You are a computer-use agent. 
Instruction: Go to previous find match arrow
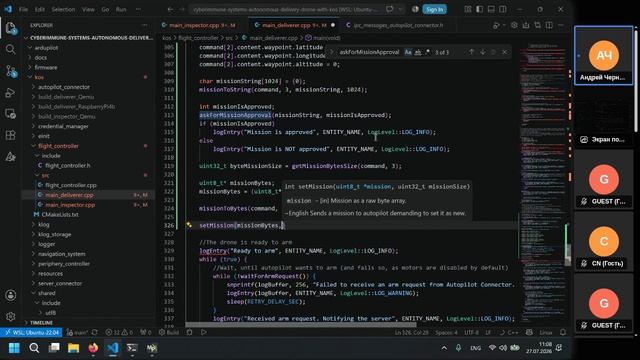click(x=471, y=52)
